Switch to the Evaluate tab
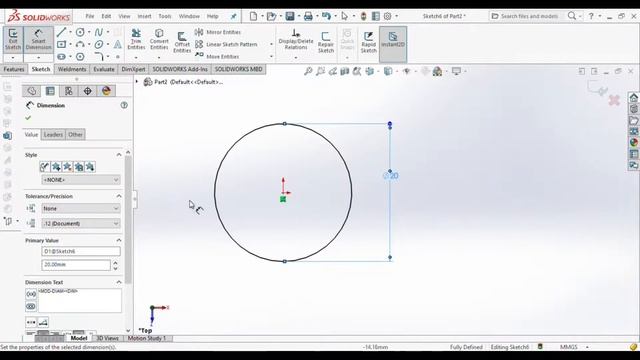This screenshot has width=640, height=360. (x=104, y=69)
